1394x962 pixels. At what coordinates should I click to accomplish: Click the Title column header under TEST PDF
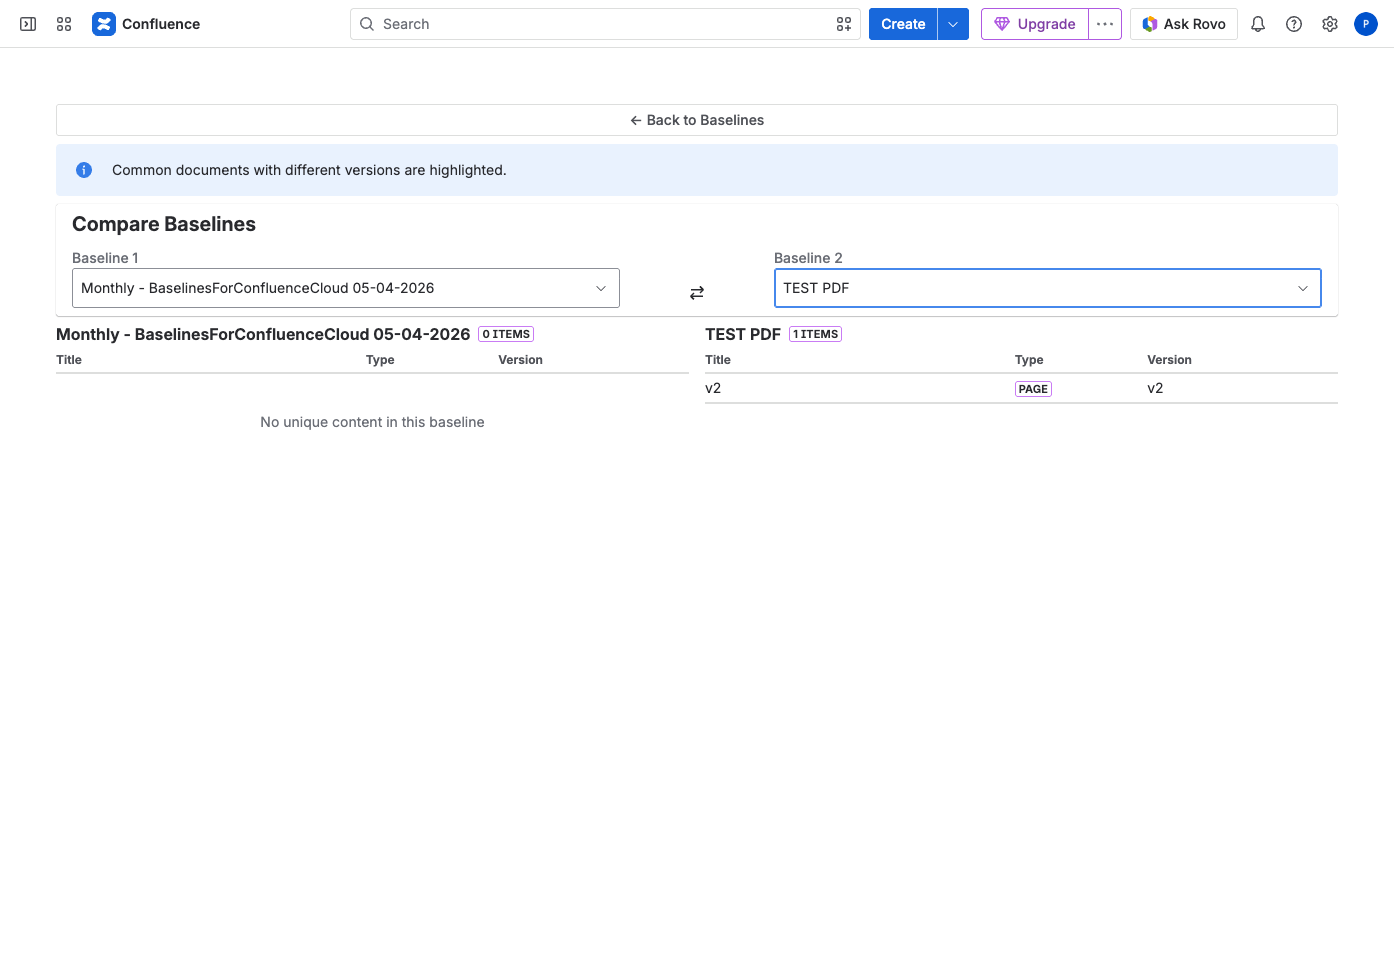point(718,360)
